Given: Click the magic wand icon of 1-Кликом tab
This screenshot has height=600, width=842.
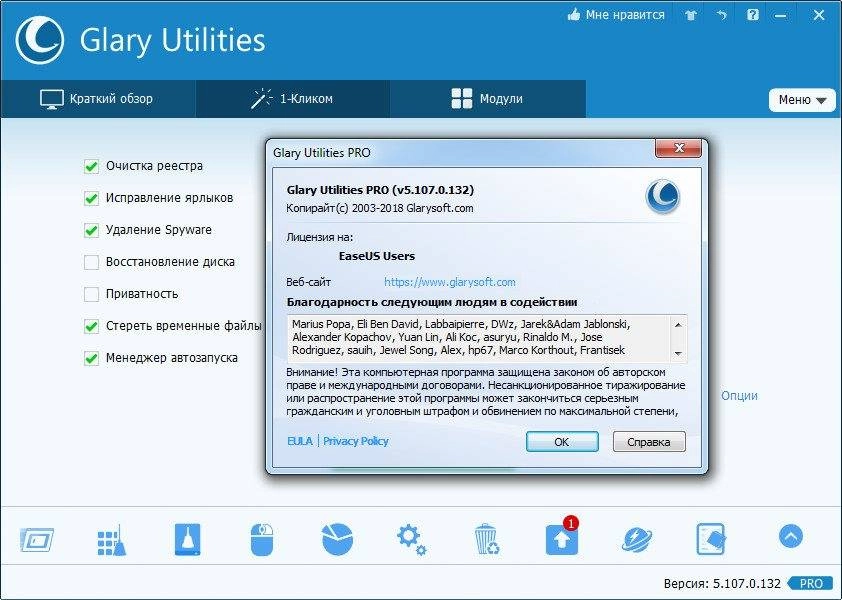Looking at the screenshot, I should pyautogui.click(x=262, y=99).
